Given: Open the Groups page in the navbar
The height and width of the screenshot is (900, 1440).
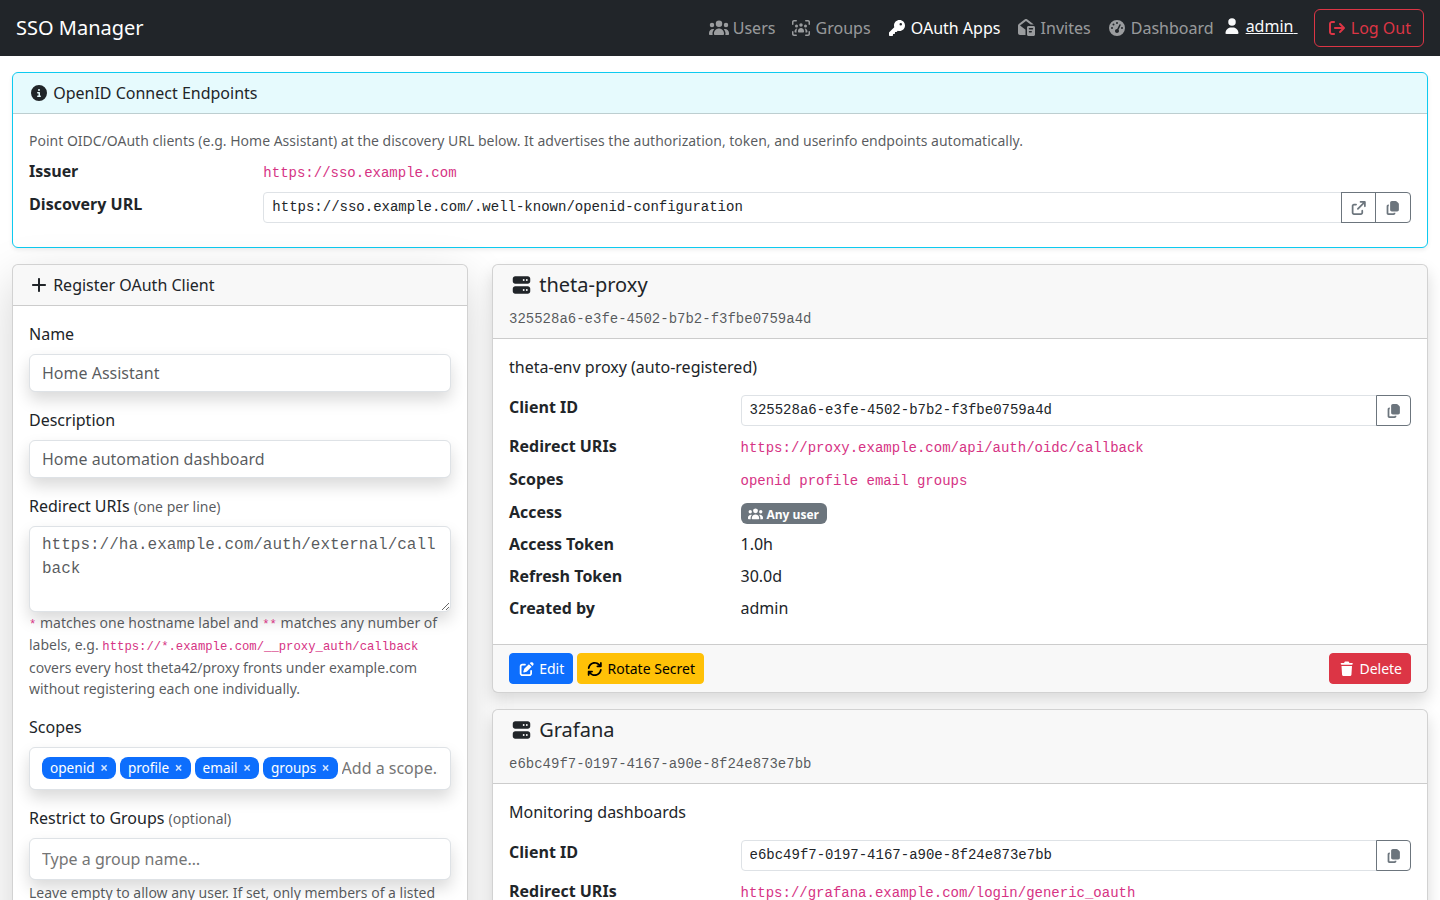Looking at the screenshot, I should 831,28.
